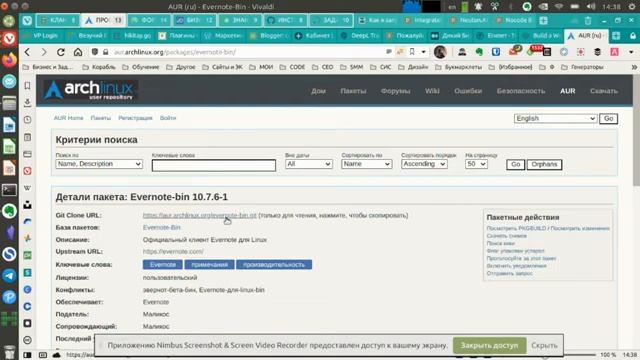
Task: Toggle Vivaldi side panel from status bar
Action: tap(27, 355)
